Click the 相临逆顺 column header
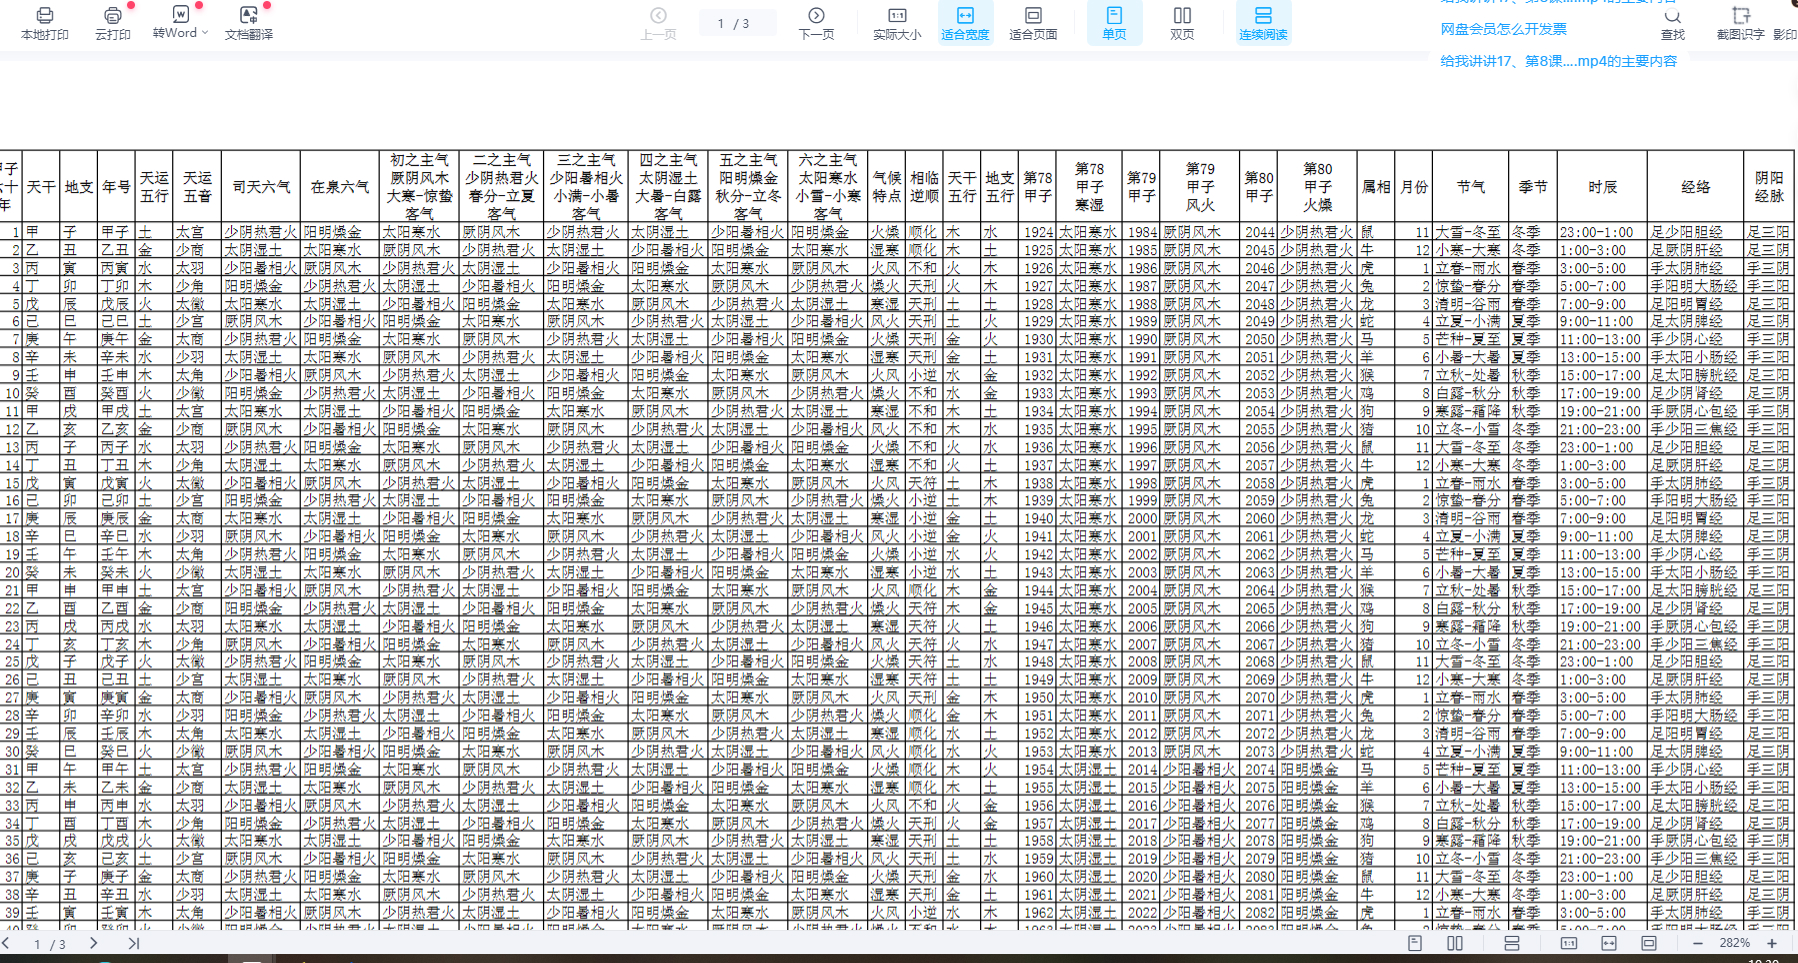 tap(925, 187)
